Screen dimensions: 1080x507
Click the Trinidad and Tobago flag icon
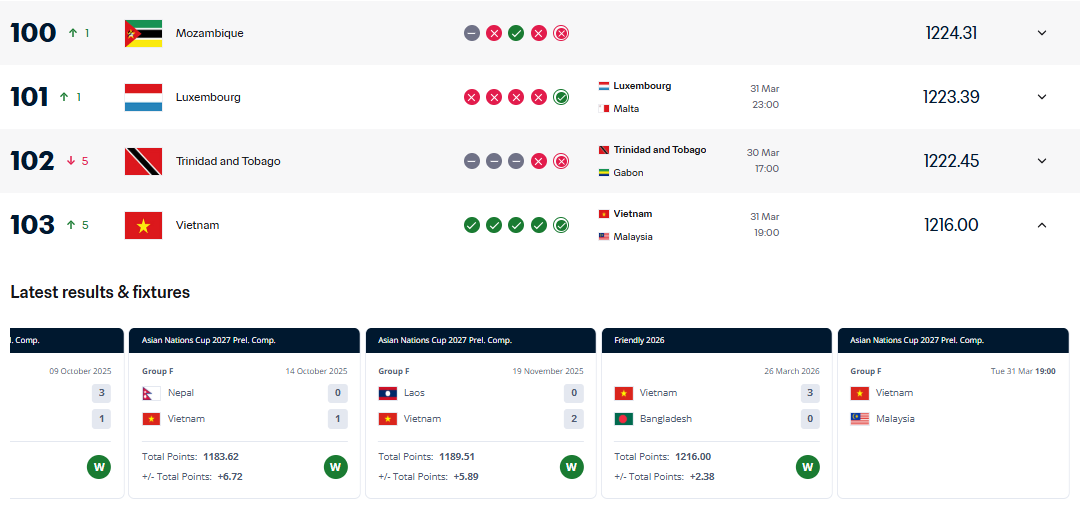pyautogui.click(x=143, y=161)
